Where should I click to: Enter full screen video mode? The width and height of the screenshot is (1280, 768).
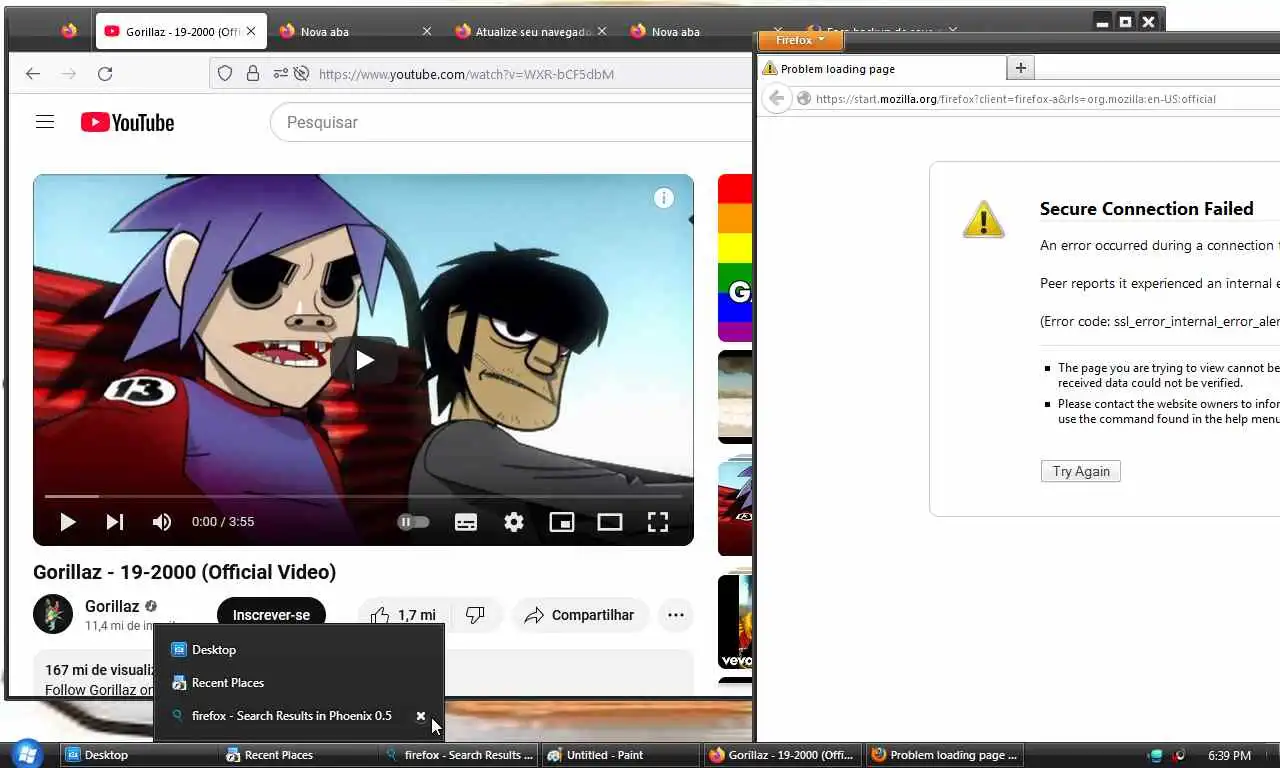click(x=658, y=521)
